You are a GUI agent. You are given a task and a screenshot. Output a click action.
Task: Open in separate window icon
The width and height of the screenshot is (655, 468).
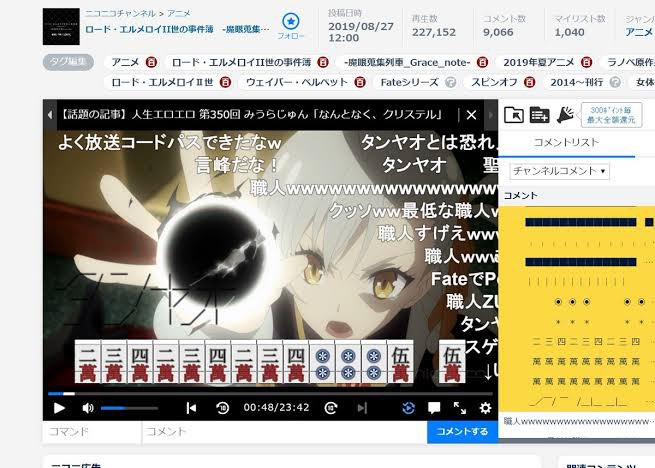click(x=514, y=114)
